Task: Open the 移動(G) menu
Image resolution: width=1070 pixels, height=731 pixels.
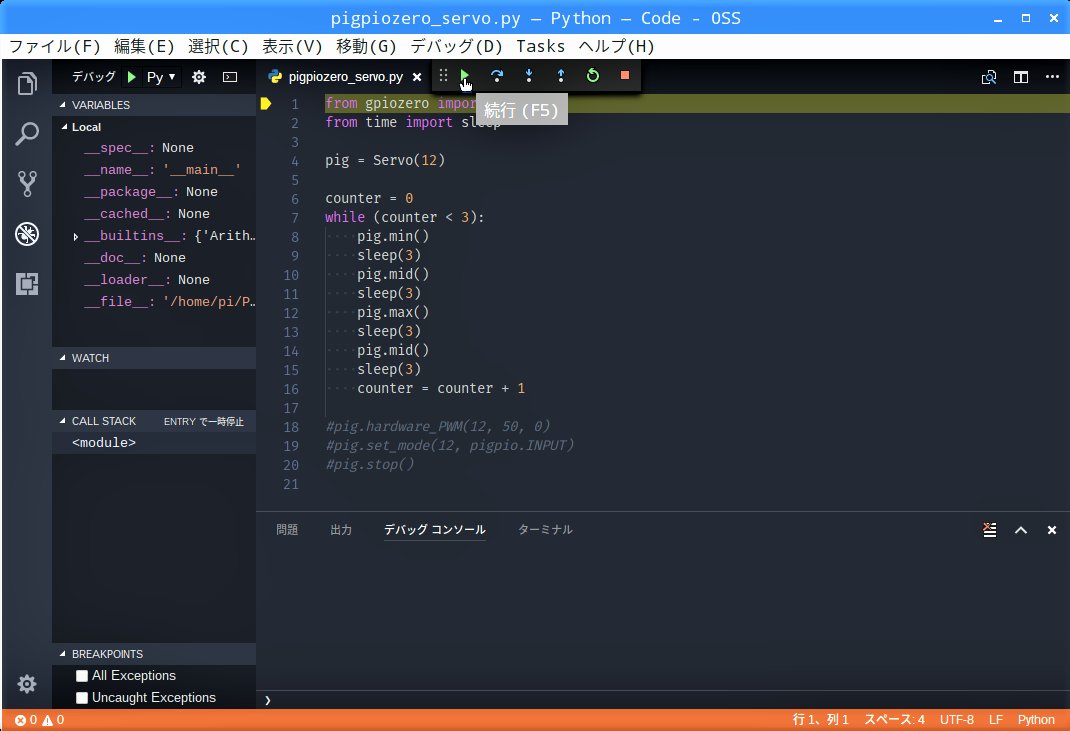Action: click(x=366, y=46)
